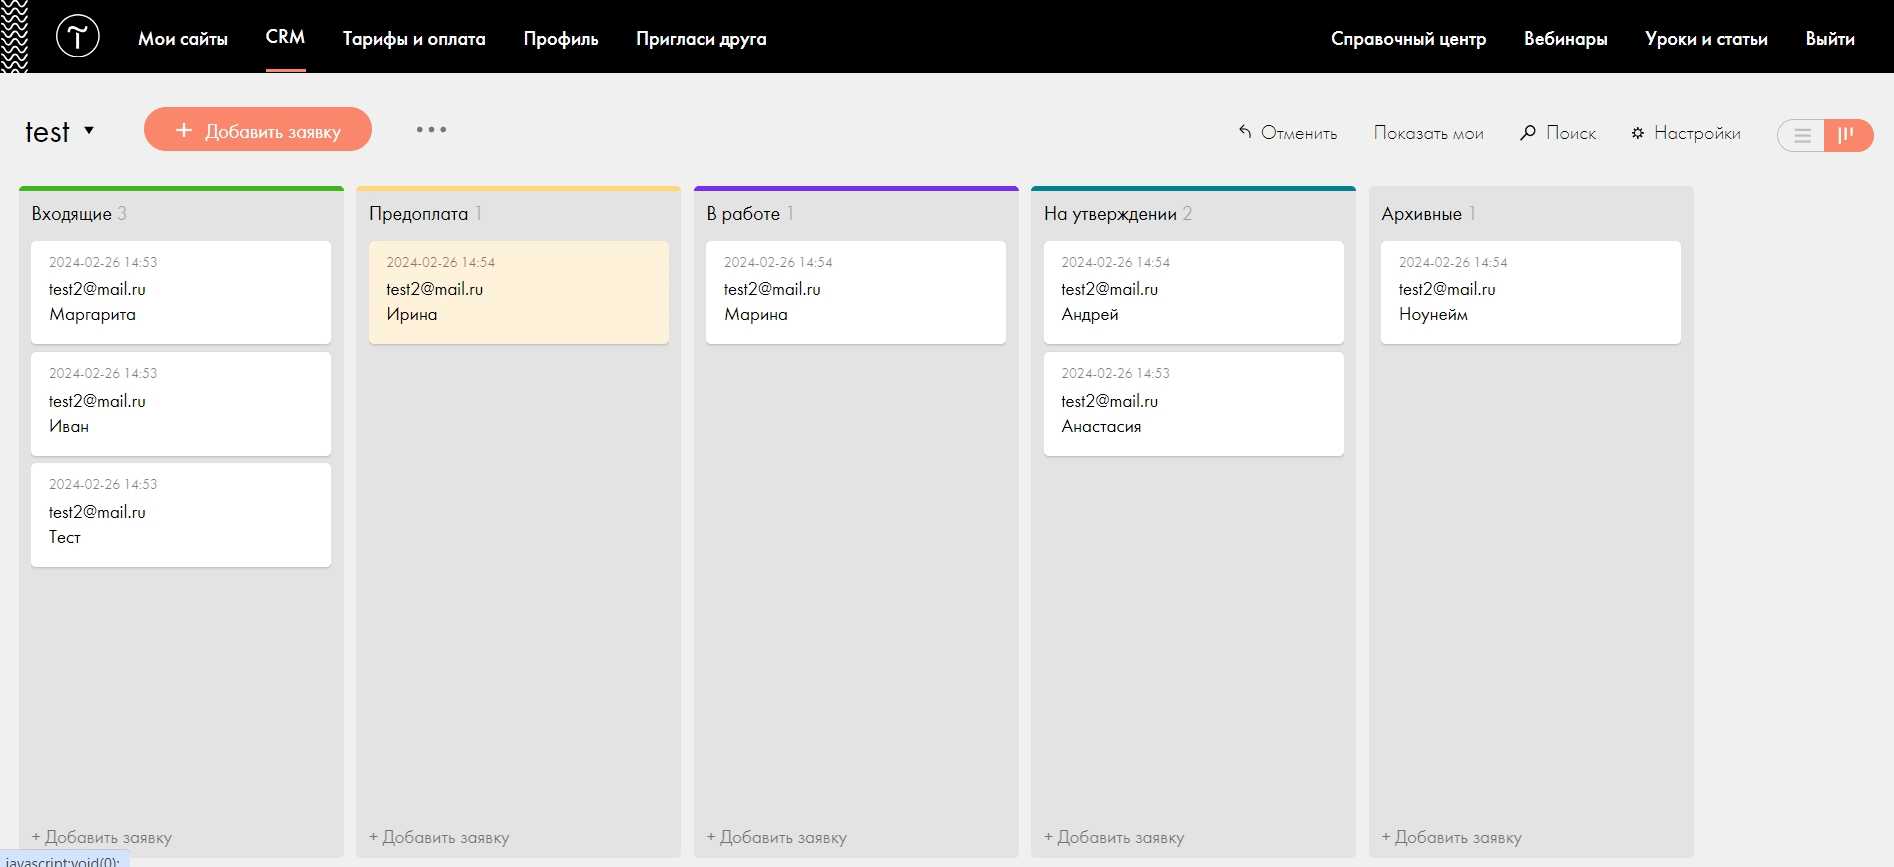Click the Выйти logout link
Image resolution: width=1894 pixels, height=867 pixels.
1830,39
